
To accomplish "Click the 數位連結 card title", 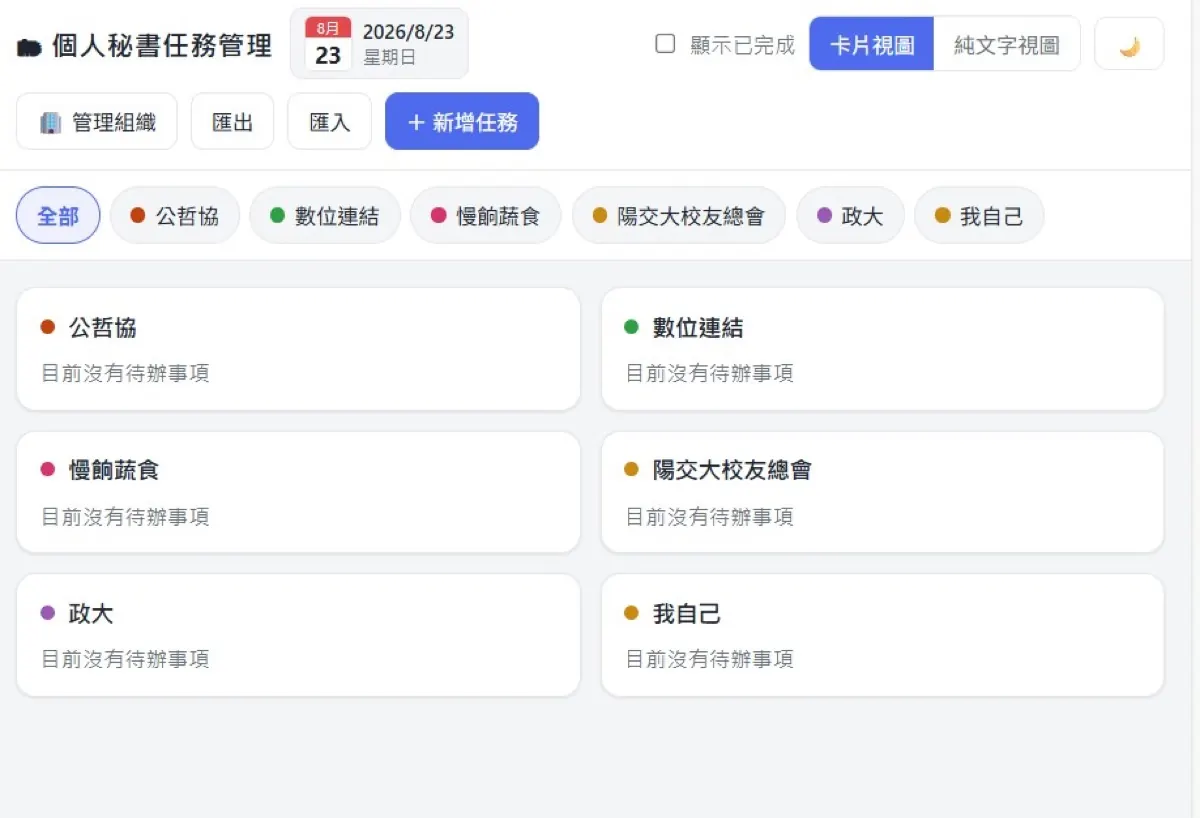I will 698,327.
